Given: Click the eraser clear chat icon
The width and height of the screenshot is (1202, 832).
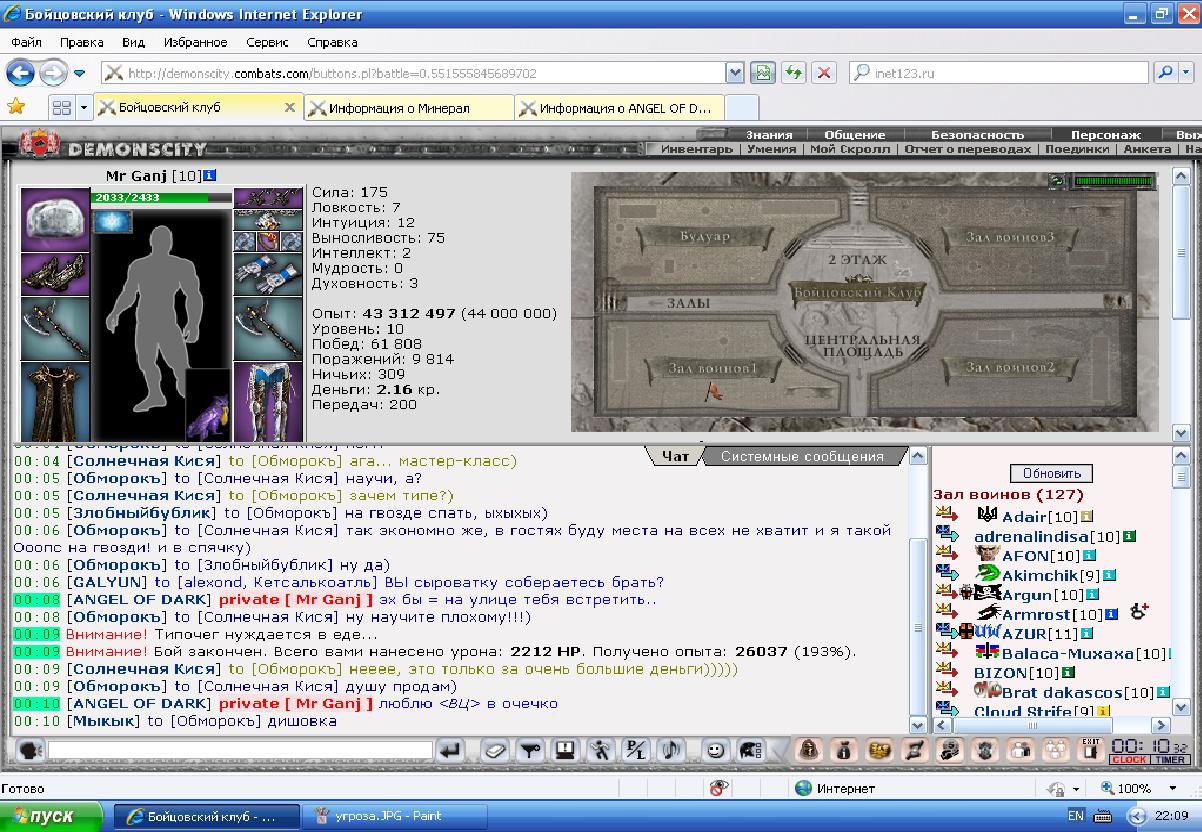Looking at the screenshot, I should tap(496, 750).
